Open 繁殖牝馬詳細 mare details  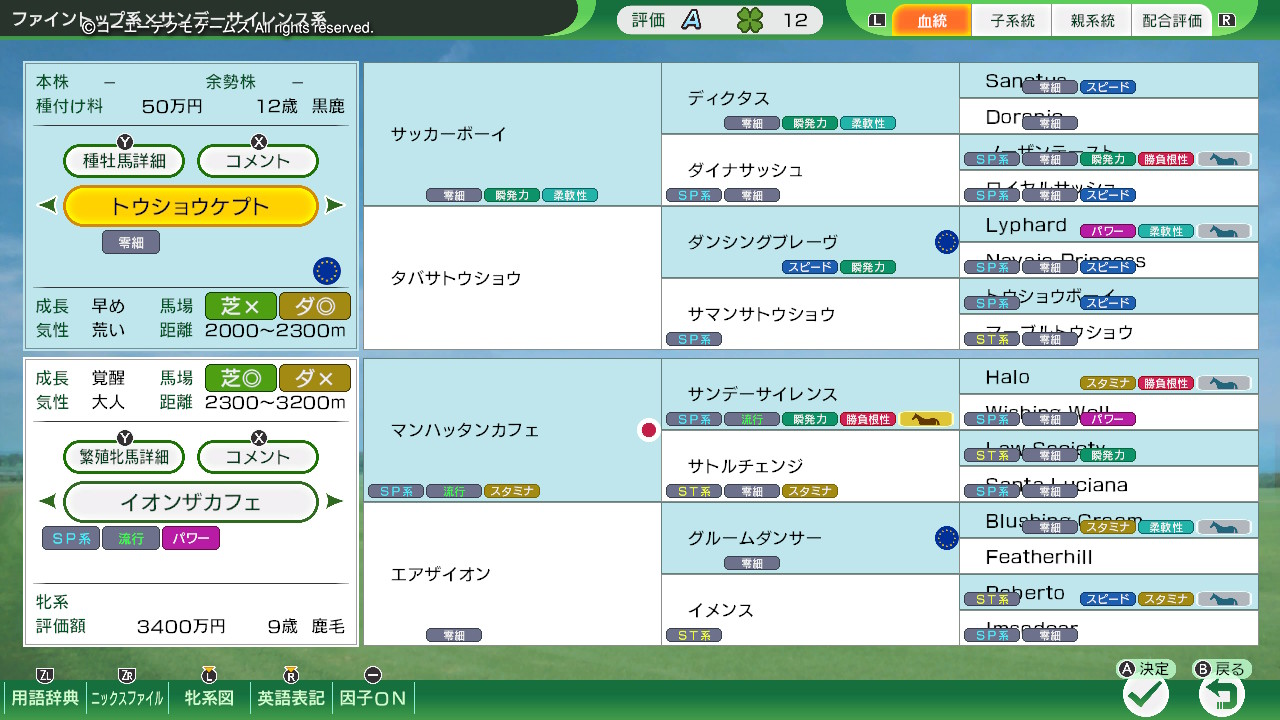pos(125,457)
